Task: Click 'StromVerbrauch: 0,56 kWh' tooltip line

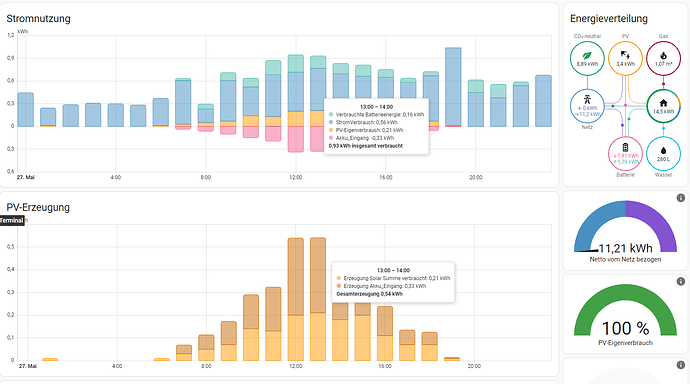Action: [x=366, y=122]
